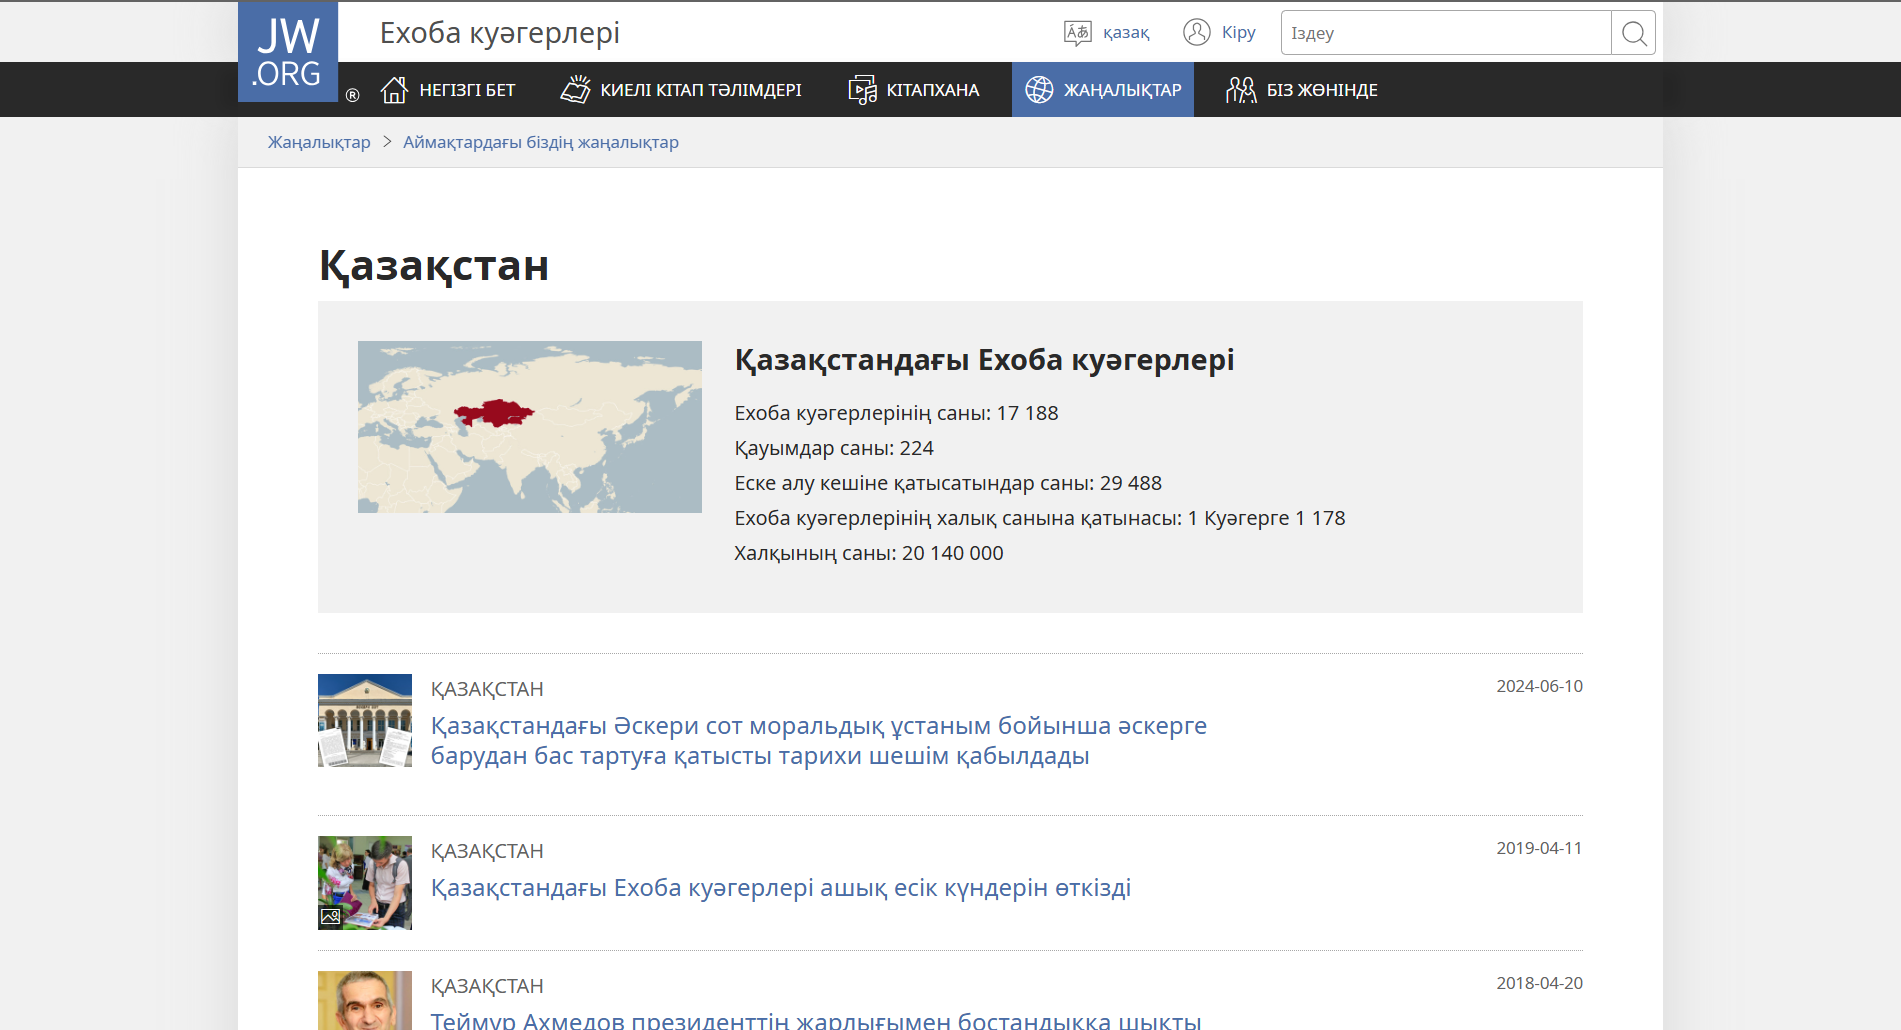Open the Теймур Ахмедов article link
Viewport: 1901px width, 1030px height.
815,1019
